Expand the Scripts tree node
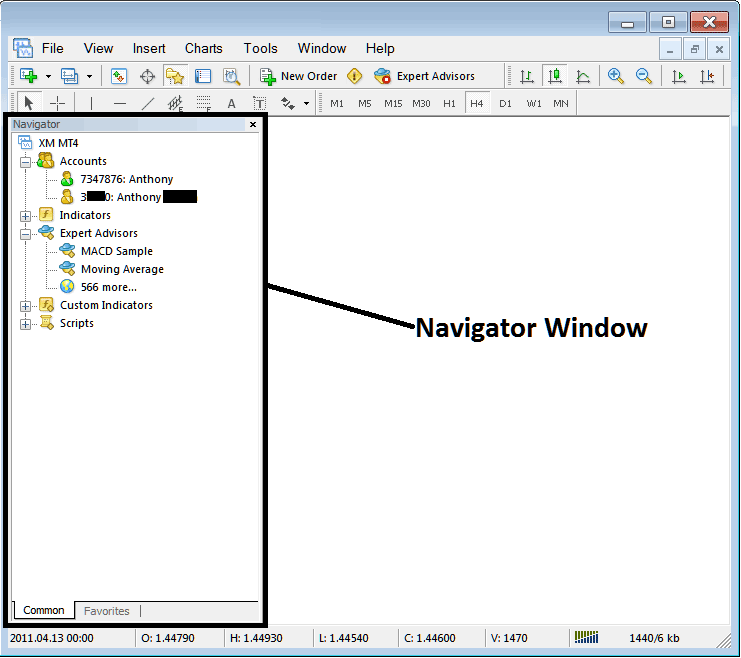This screenshot has height=658, width=741. (26, 324)
